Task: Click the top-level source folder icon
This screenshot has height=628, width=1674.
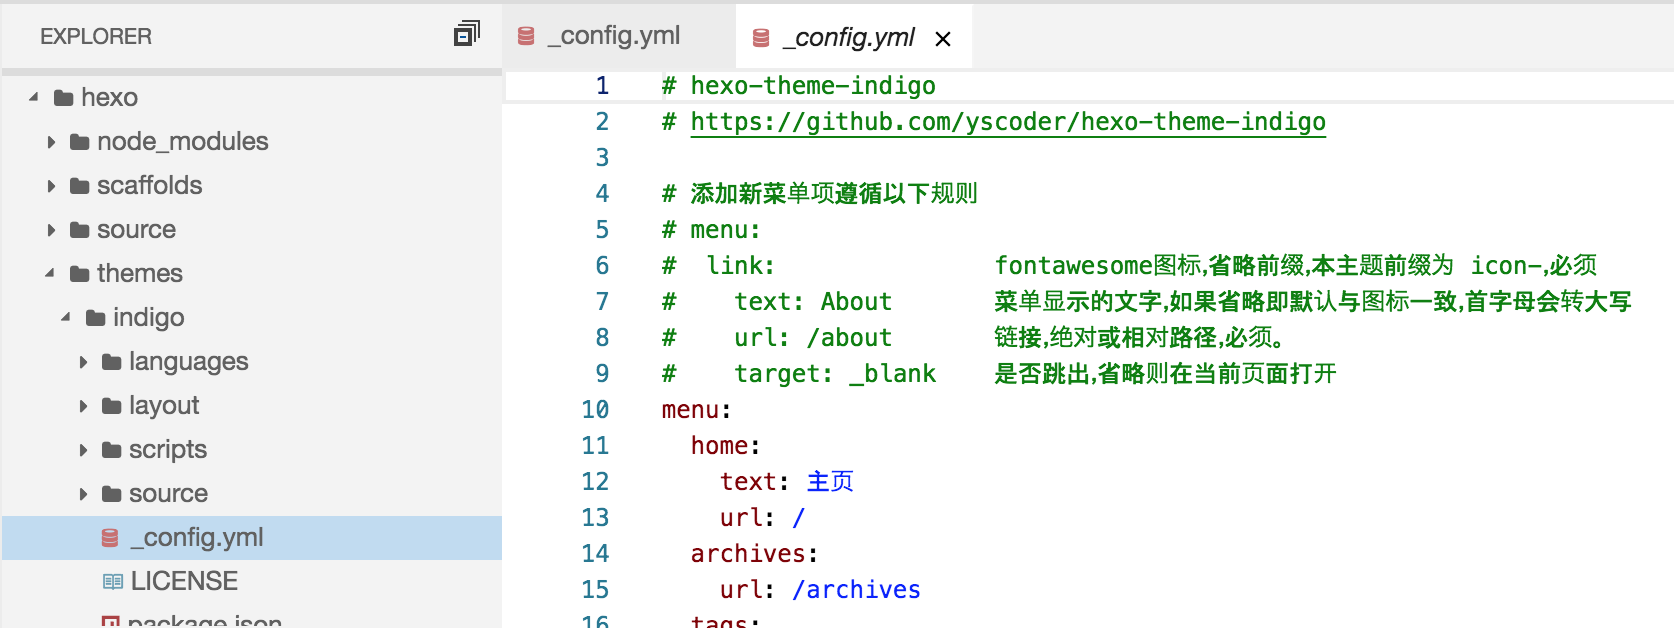Action: (x=80, y=230)
